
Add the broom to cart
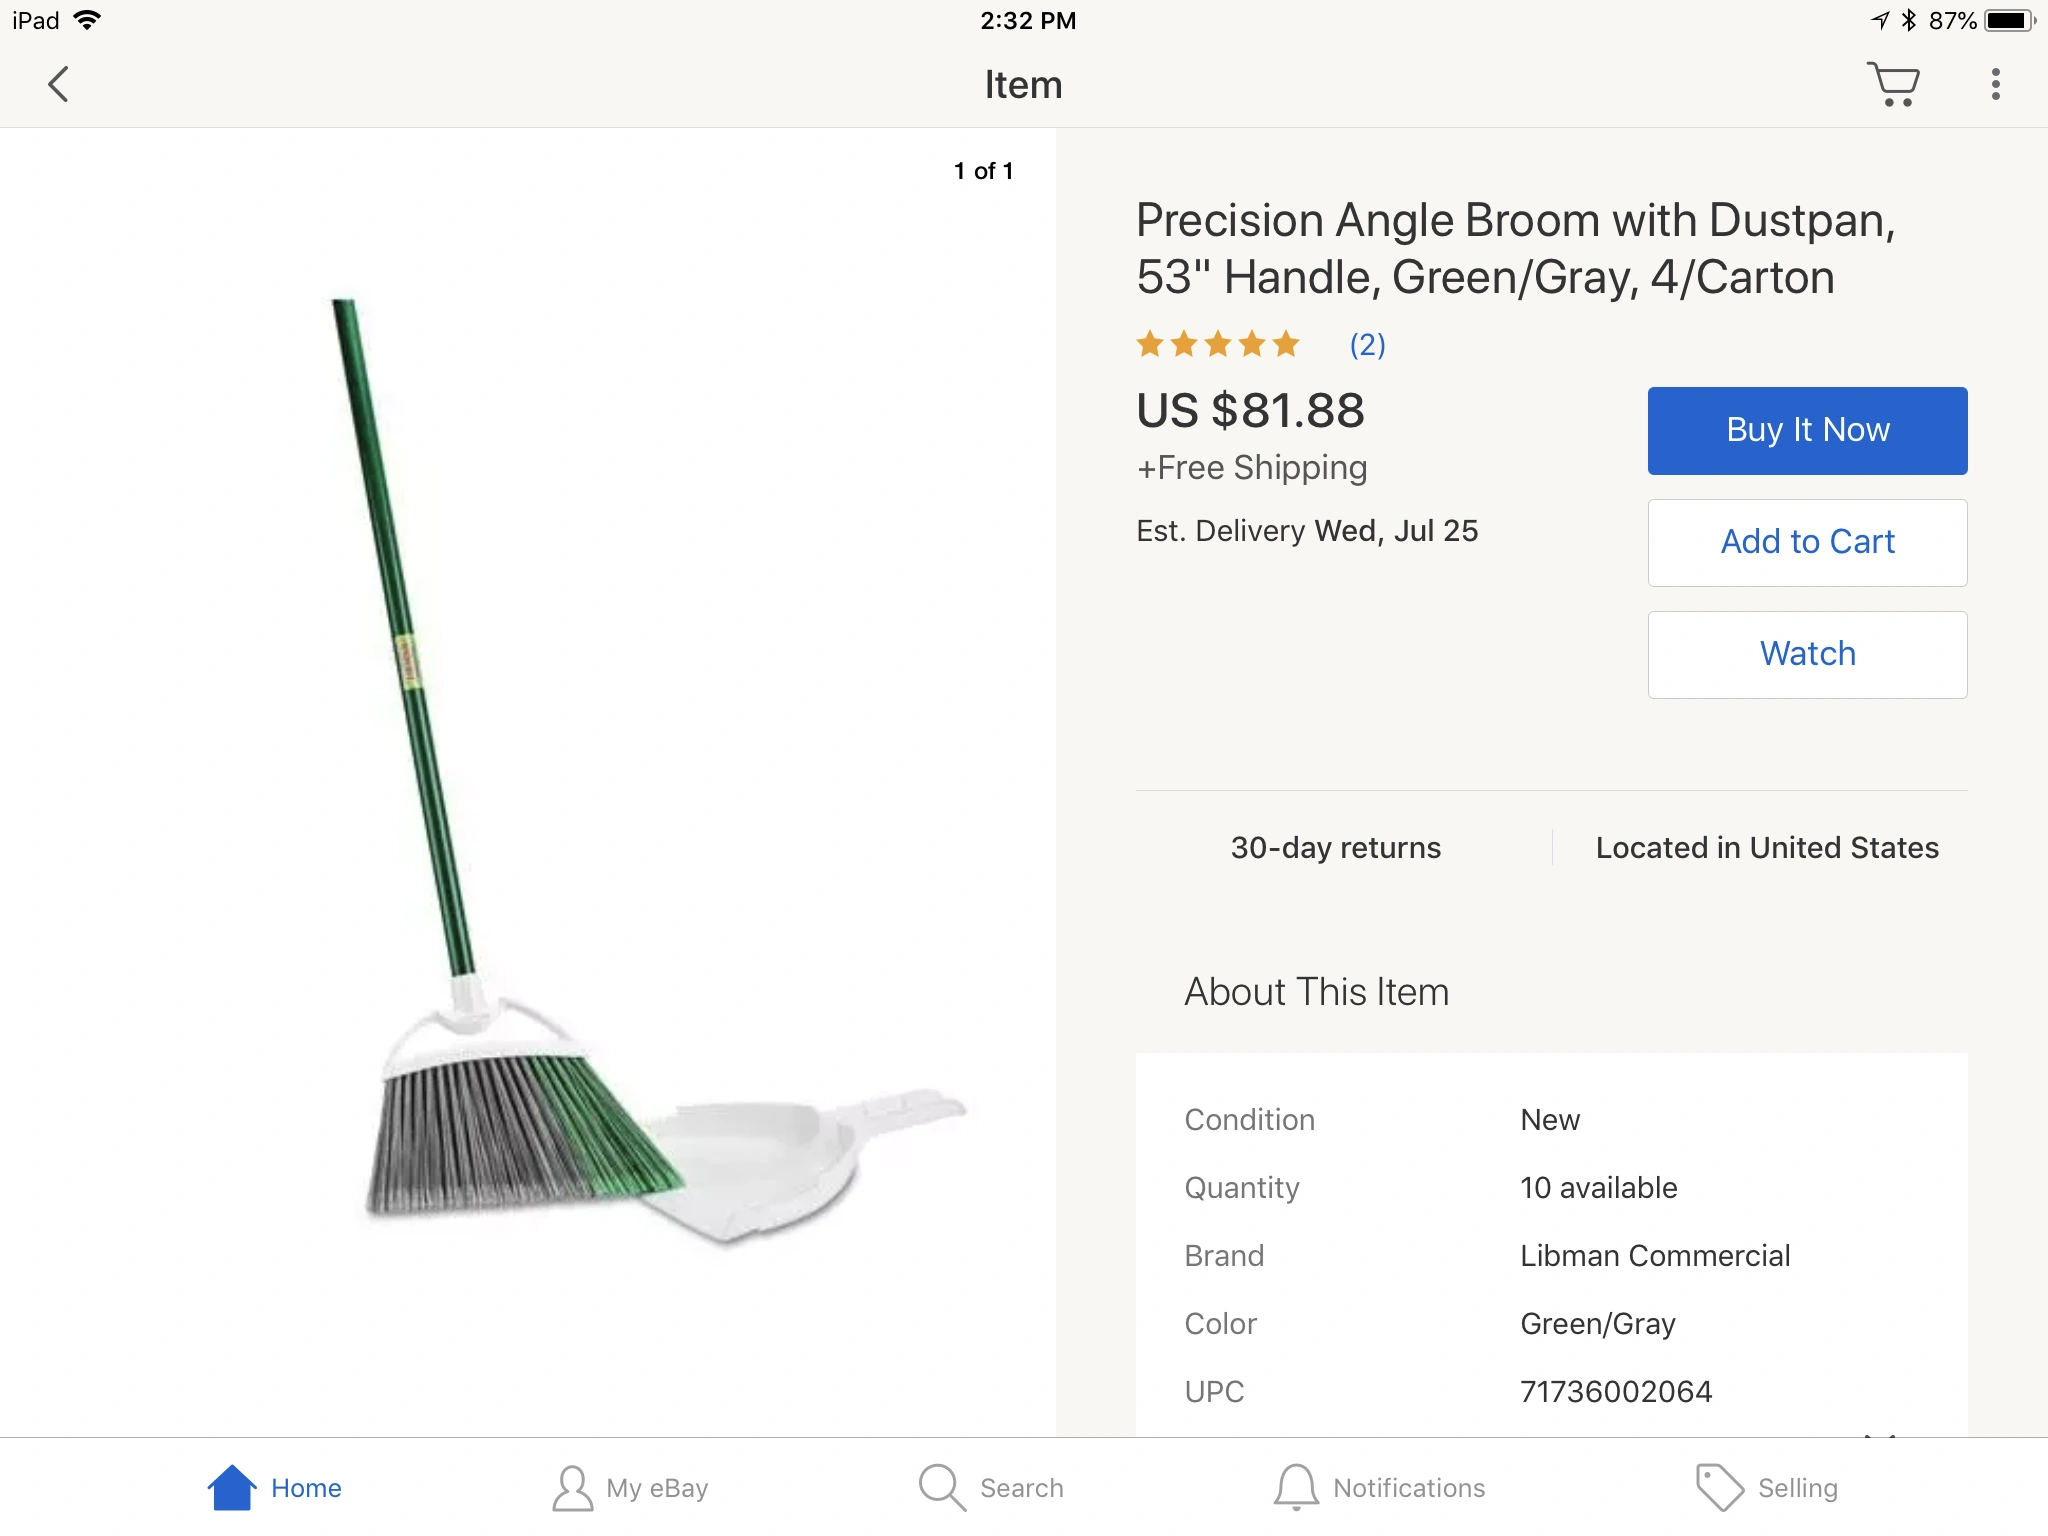[1807, 542]
